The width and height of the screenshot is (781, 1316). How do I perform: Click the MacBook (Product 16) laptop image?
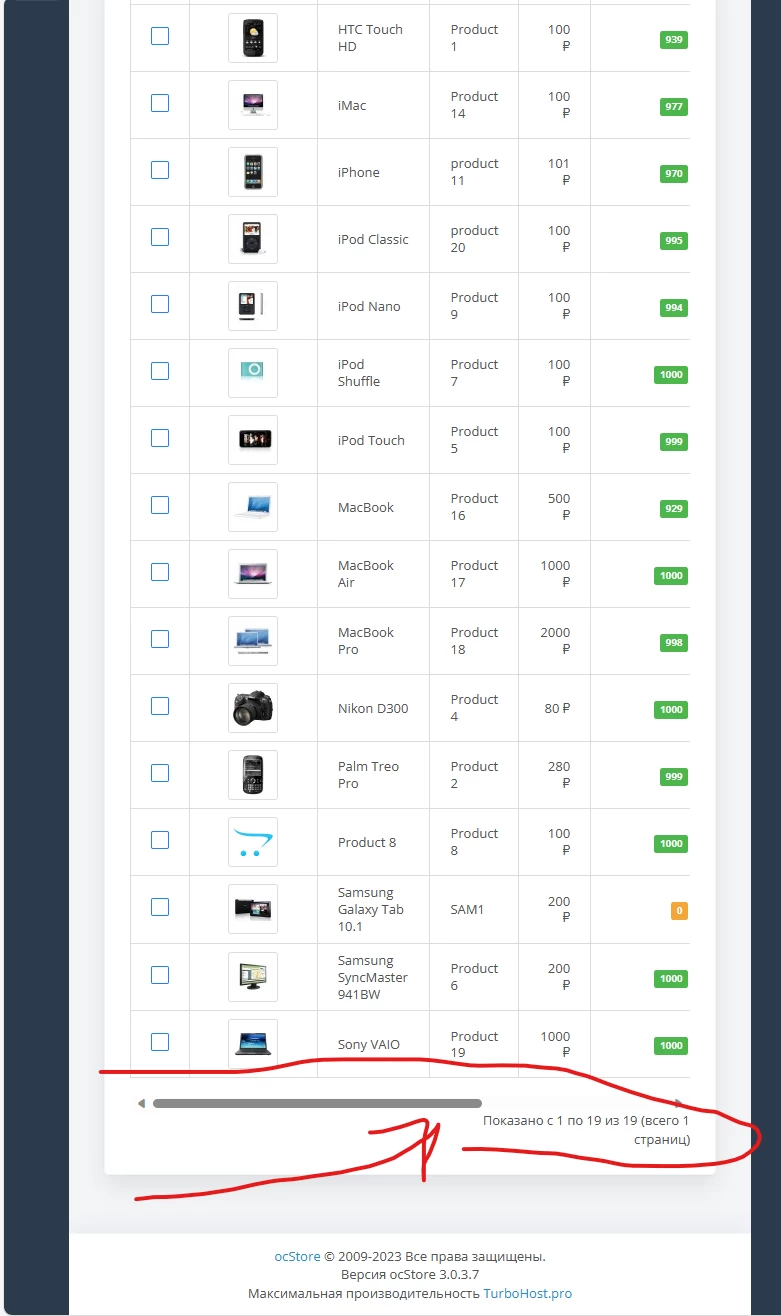click(x=253, y=507)
